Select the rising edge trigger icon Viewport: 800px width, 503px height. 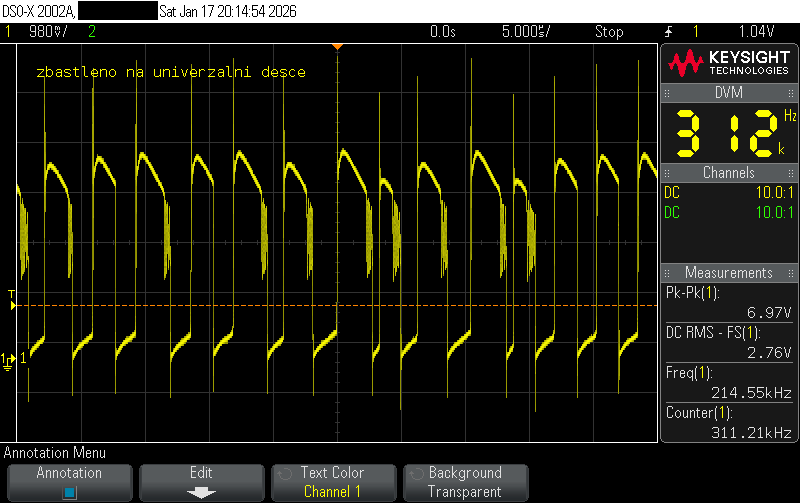pyautogui.click(x=669, y=32)
